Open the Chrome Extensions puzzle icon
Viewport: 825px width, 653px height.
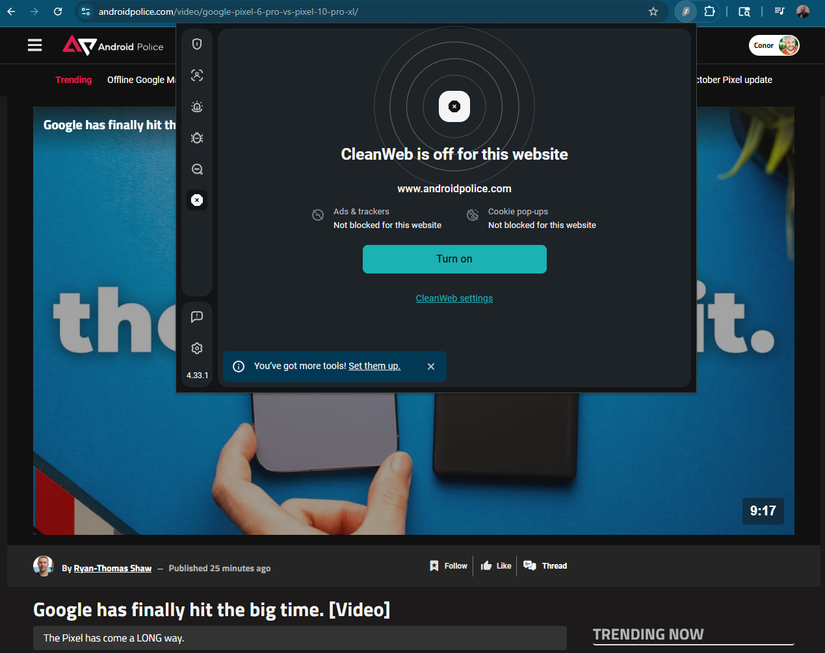(x=709, y=12)
